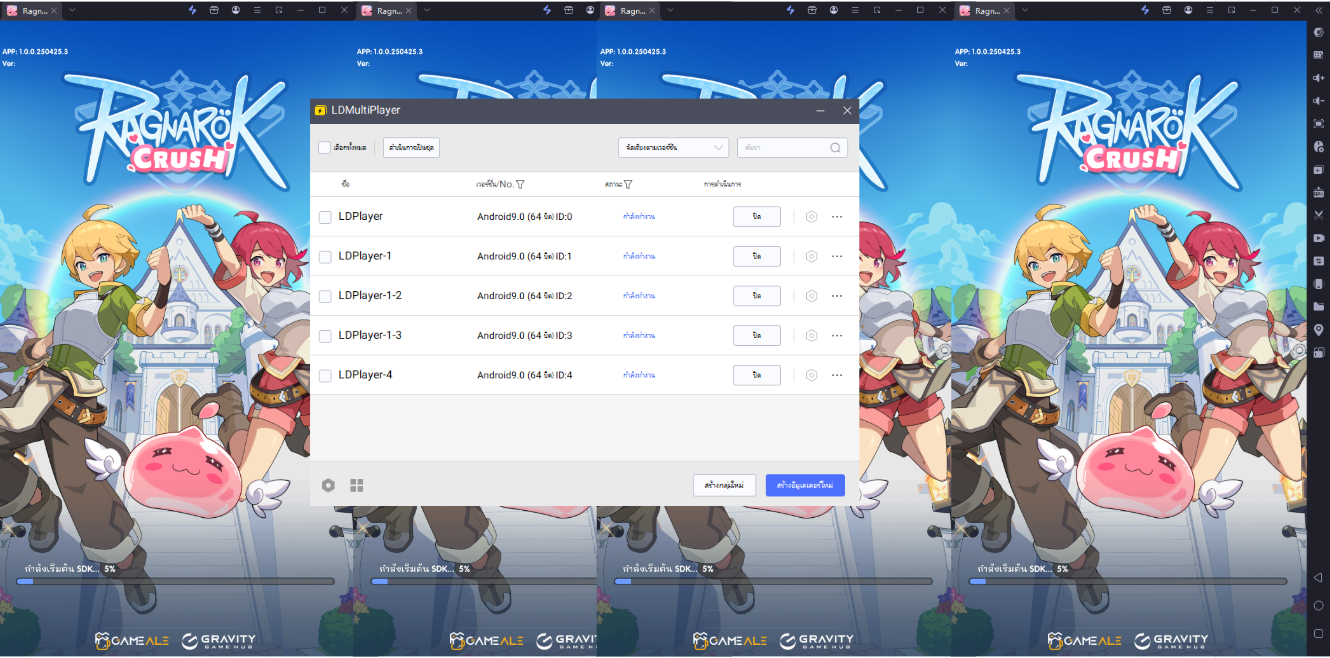Click the close button for LDPlayer-1-3
This screenshot has height=658, width=1330.
(x=757, y=335)
